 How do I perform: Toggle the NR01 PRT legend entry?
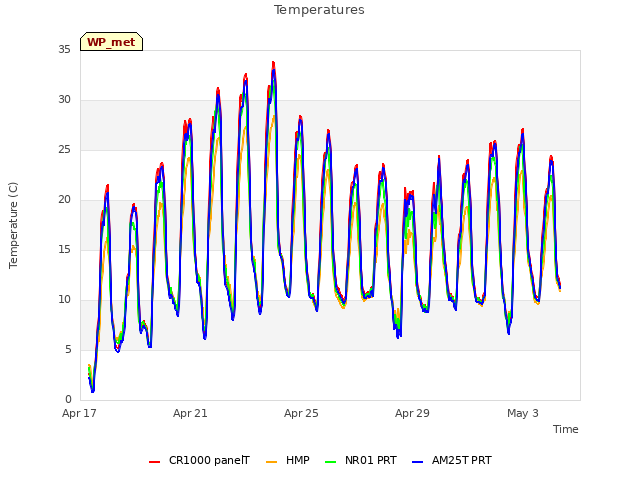[361, 460]
